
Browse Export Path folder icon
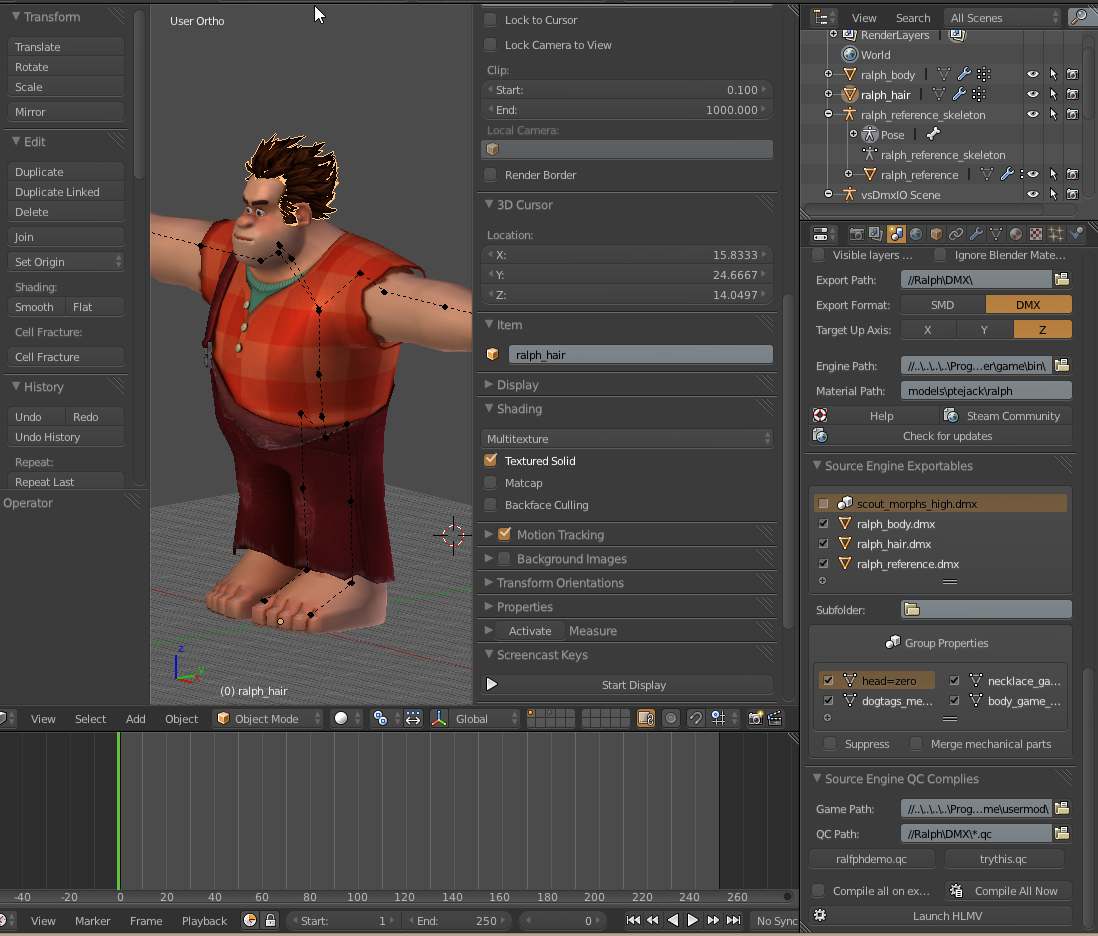coord(1062,279)
